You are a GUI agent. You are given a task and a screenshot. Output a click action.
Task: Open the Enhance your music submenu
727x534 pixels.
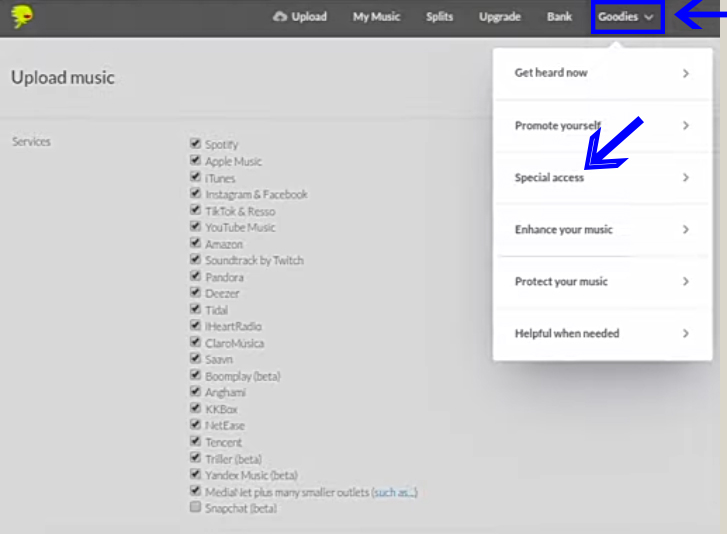[x=602, y=229]
